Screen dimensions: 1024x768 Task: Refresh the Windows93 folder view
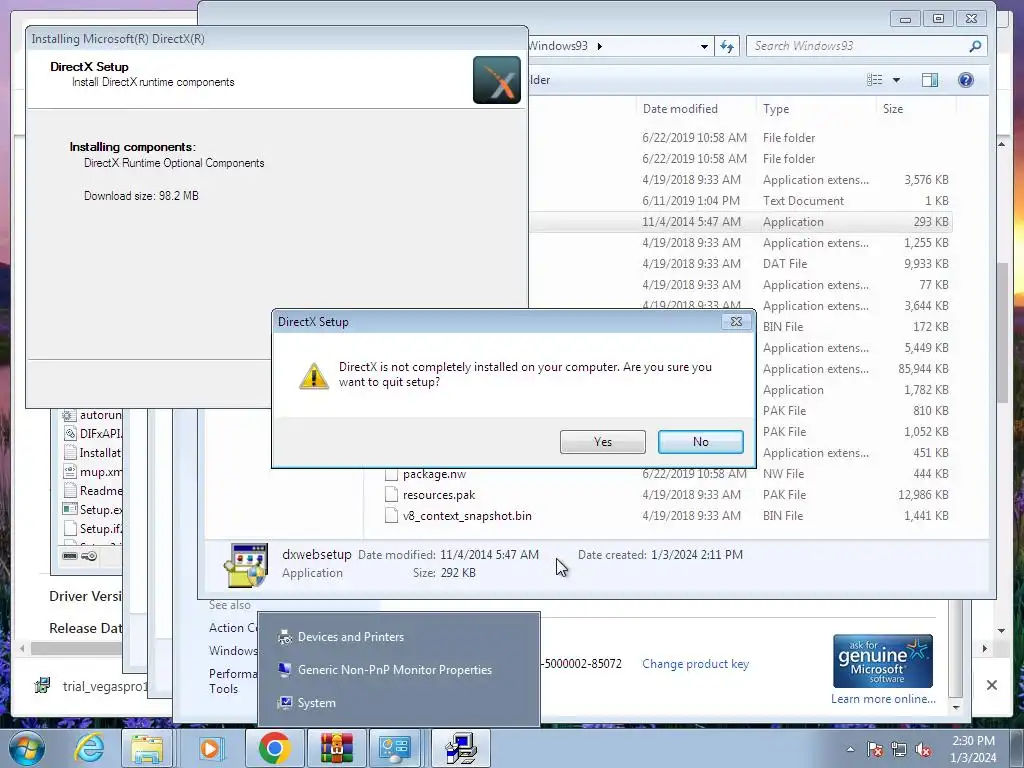click(x=727, y=46)
